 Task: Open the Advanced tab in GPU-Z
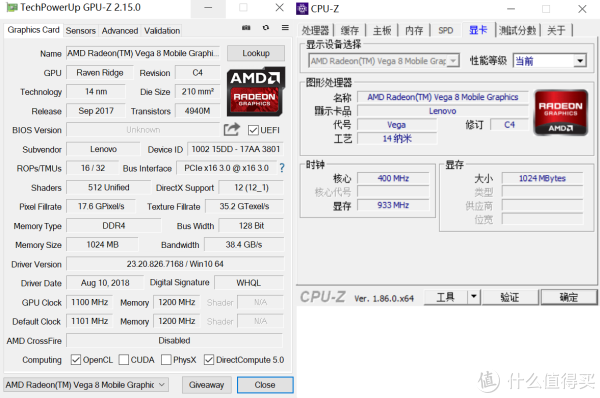coord(120,31)
